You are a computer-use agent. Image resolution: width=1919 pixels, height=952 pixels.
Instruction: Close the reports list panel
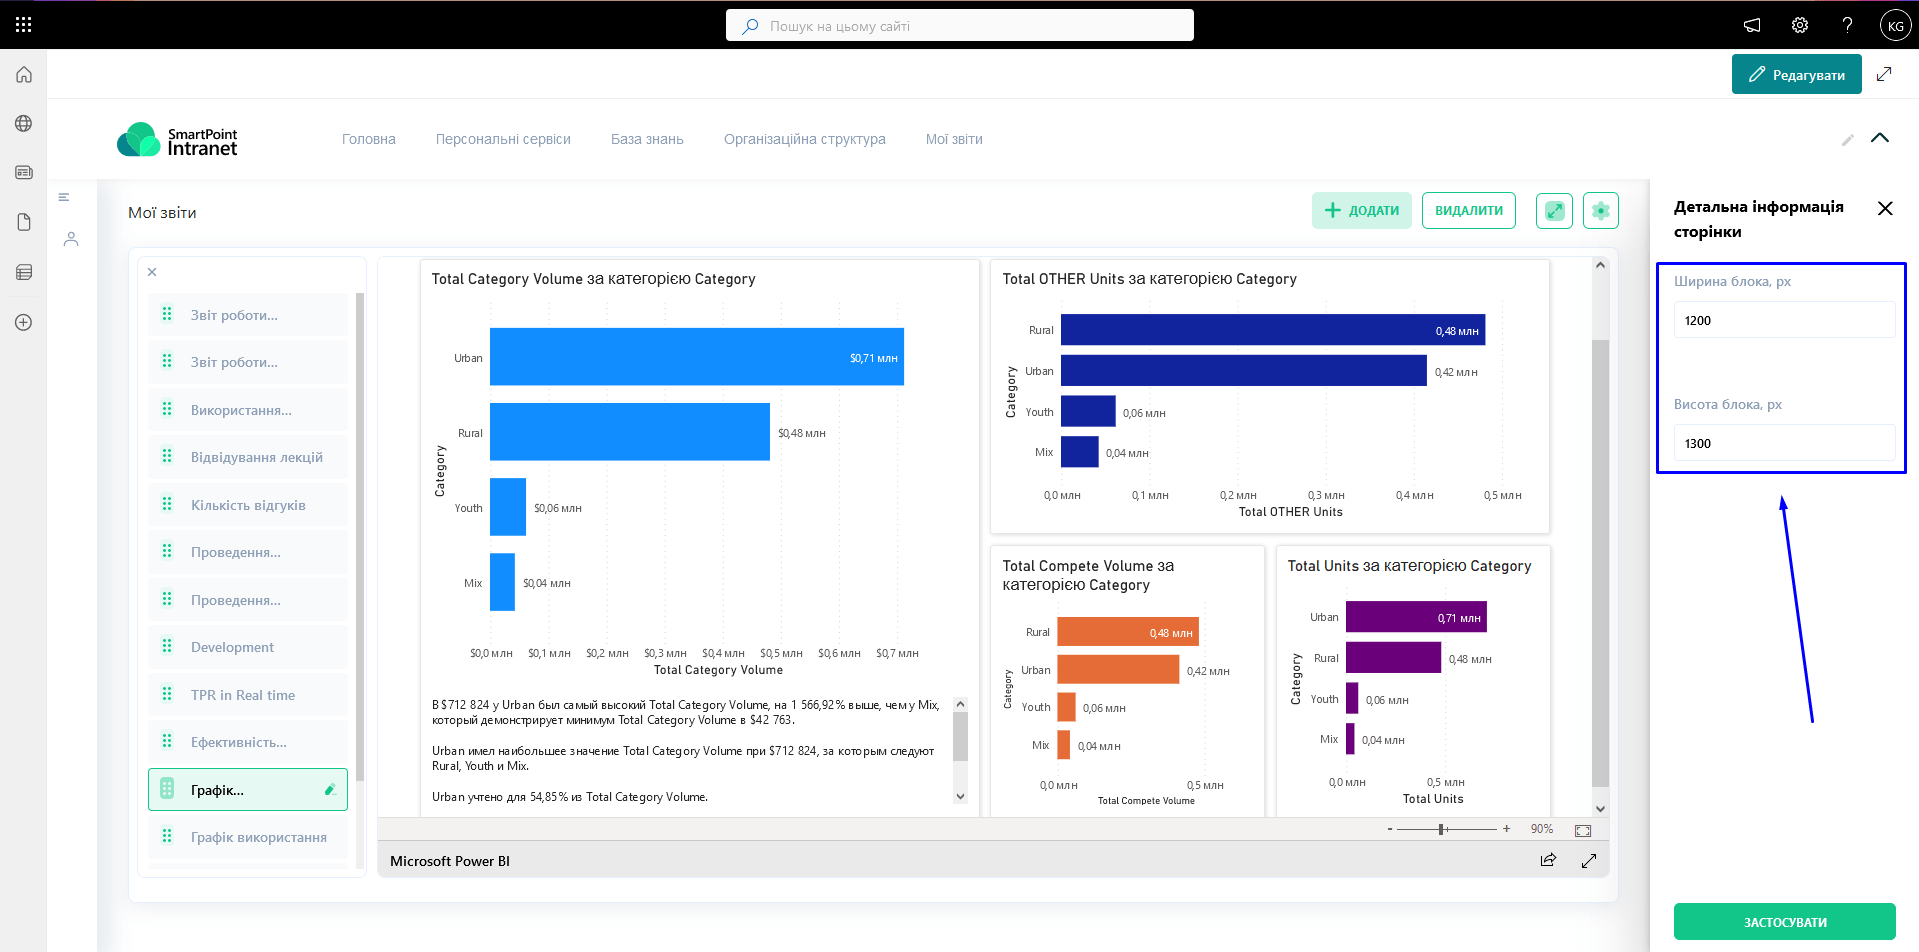[152, 272]
